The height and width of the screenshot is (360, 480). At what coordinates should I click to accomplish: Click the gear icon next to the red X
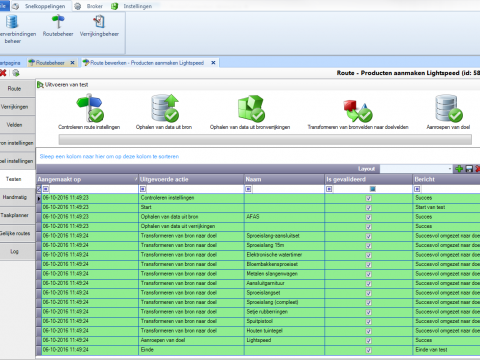pyautogui.click(x=16, y=73)
